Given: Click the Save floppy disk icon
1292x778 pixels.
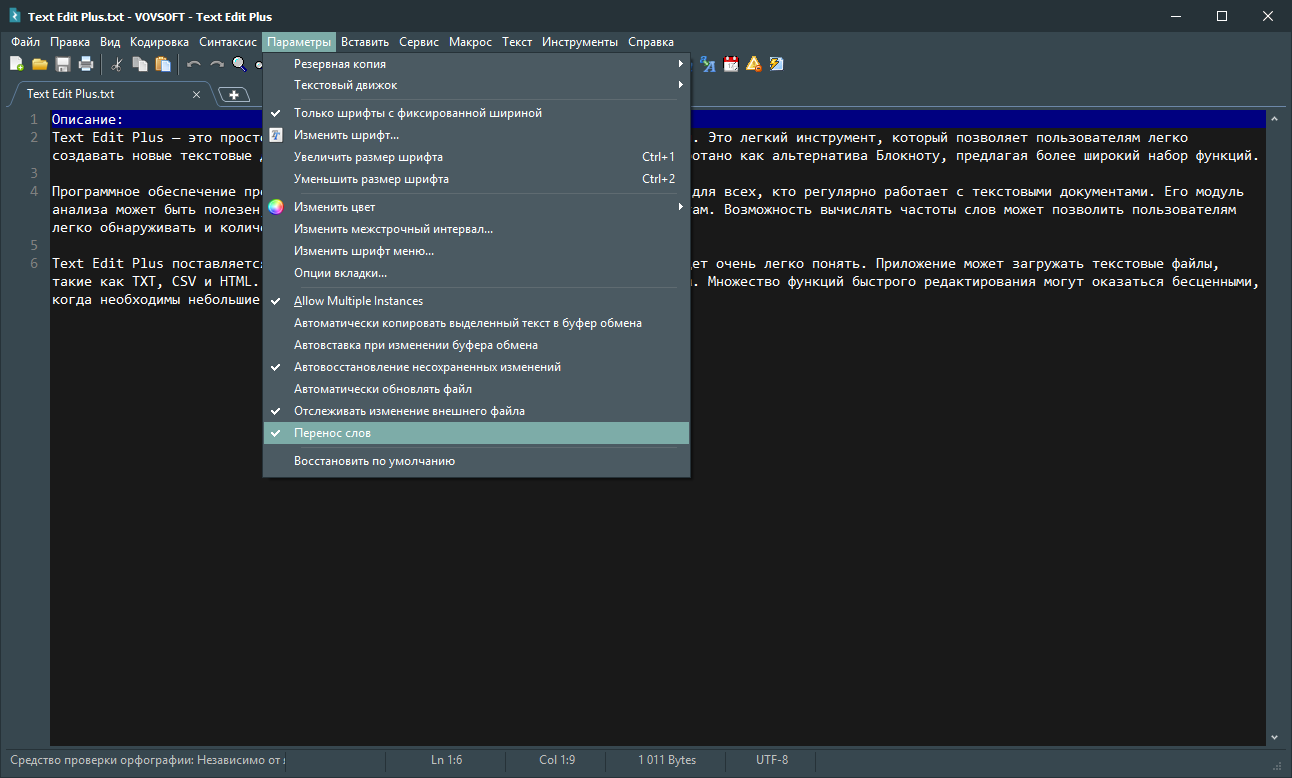Looking at the screenshot, I should coord(63,64).
